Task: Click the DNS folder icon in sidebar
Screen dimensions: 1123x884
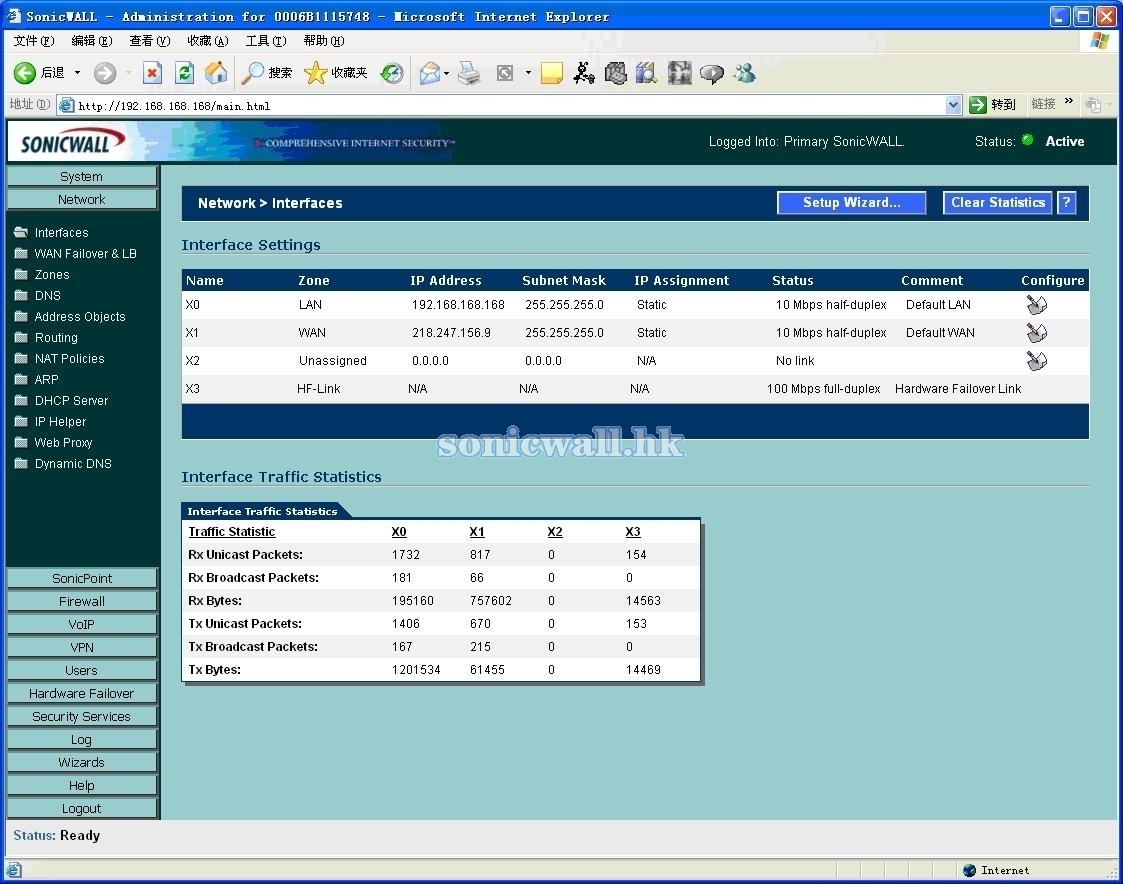Action: click(x=21, y=295)
